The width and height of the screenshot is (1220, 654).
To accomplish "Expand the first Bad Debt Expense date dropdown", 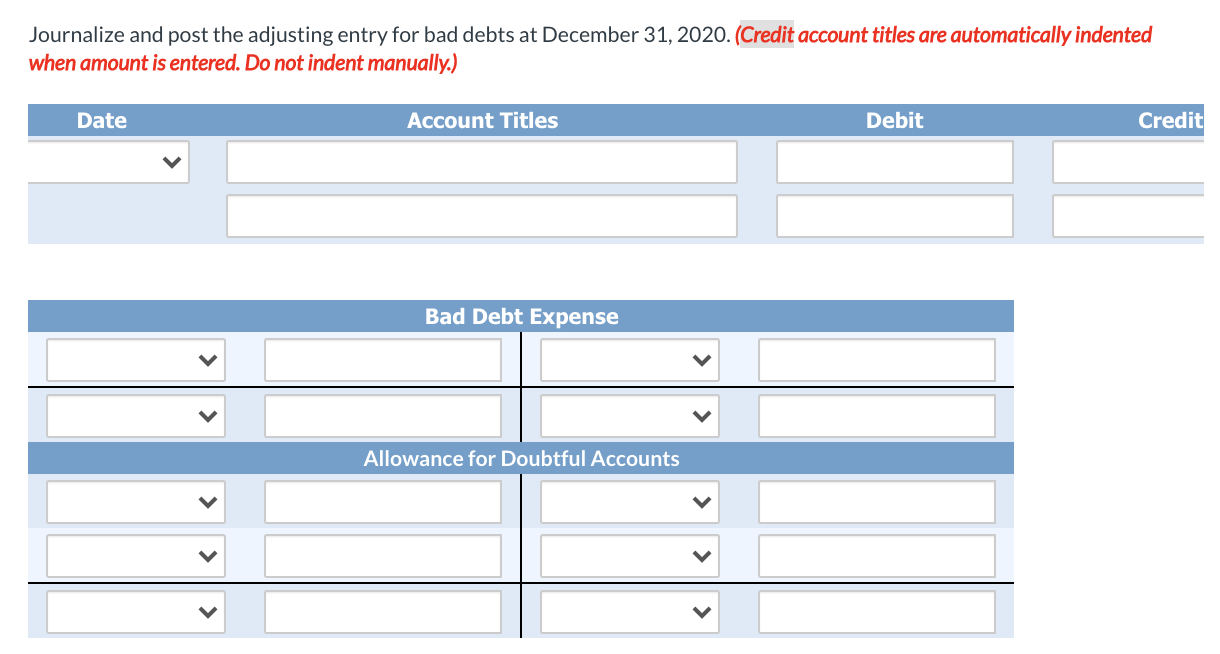I will point(135,359).
